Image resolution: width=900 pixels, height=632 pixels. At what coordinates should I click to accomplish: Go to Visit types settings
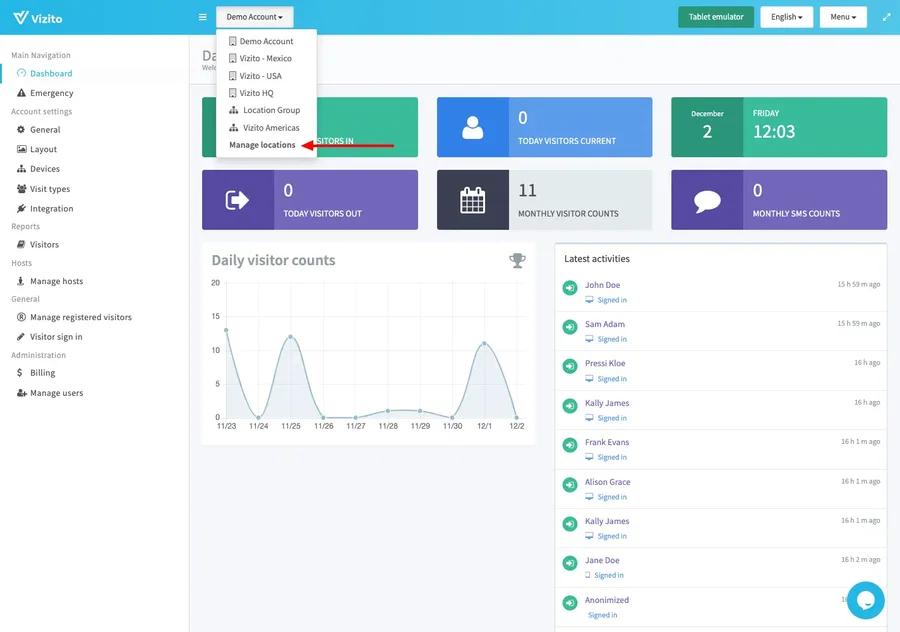(x=50, y=189)
